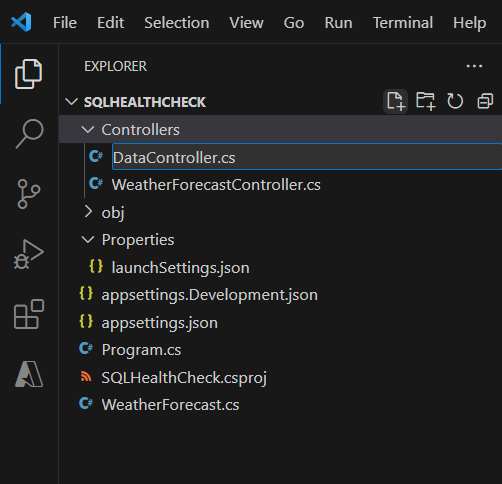Open the Explorer view in activity bar
The image size is (502, 484).
tap(28, 74)
